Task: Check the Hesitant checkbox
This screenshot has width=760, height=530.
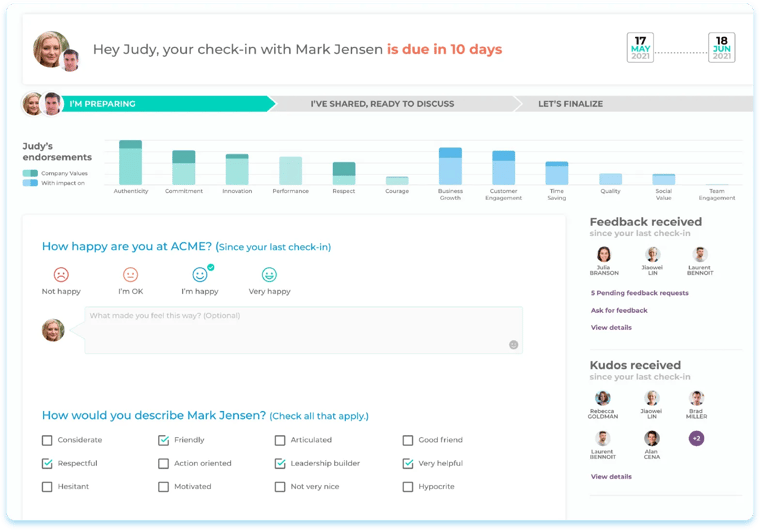Action: pyautogui.click(x=47, y=487)
